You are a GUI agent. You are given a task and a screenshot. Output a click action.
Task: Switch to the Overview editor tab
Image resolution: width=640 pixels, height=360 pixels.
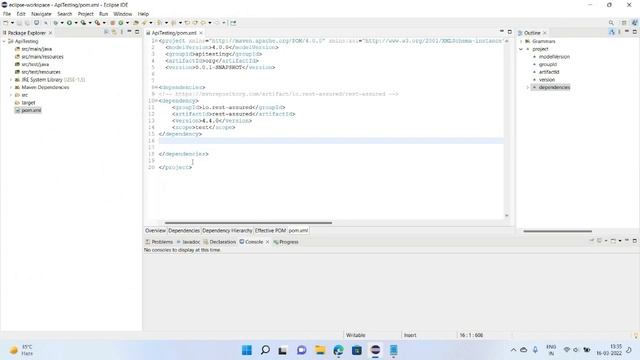(156, 231)
